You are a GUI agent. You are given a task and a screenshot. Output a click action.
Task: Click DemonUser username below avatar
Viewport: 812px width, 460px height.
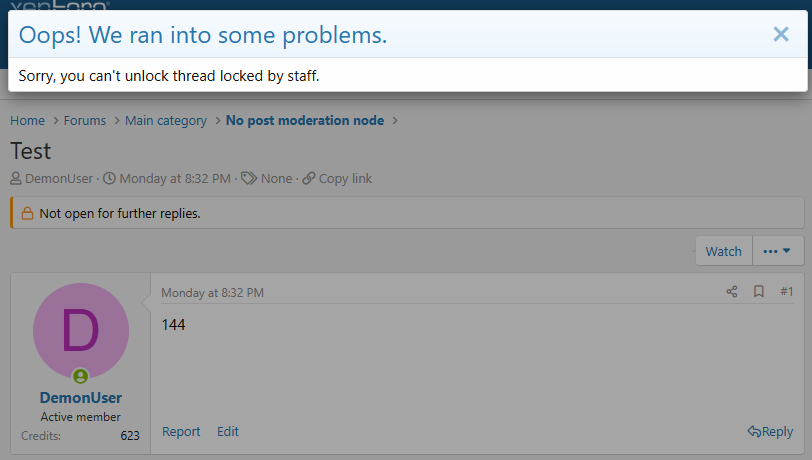click(x=81, y=398)
